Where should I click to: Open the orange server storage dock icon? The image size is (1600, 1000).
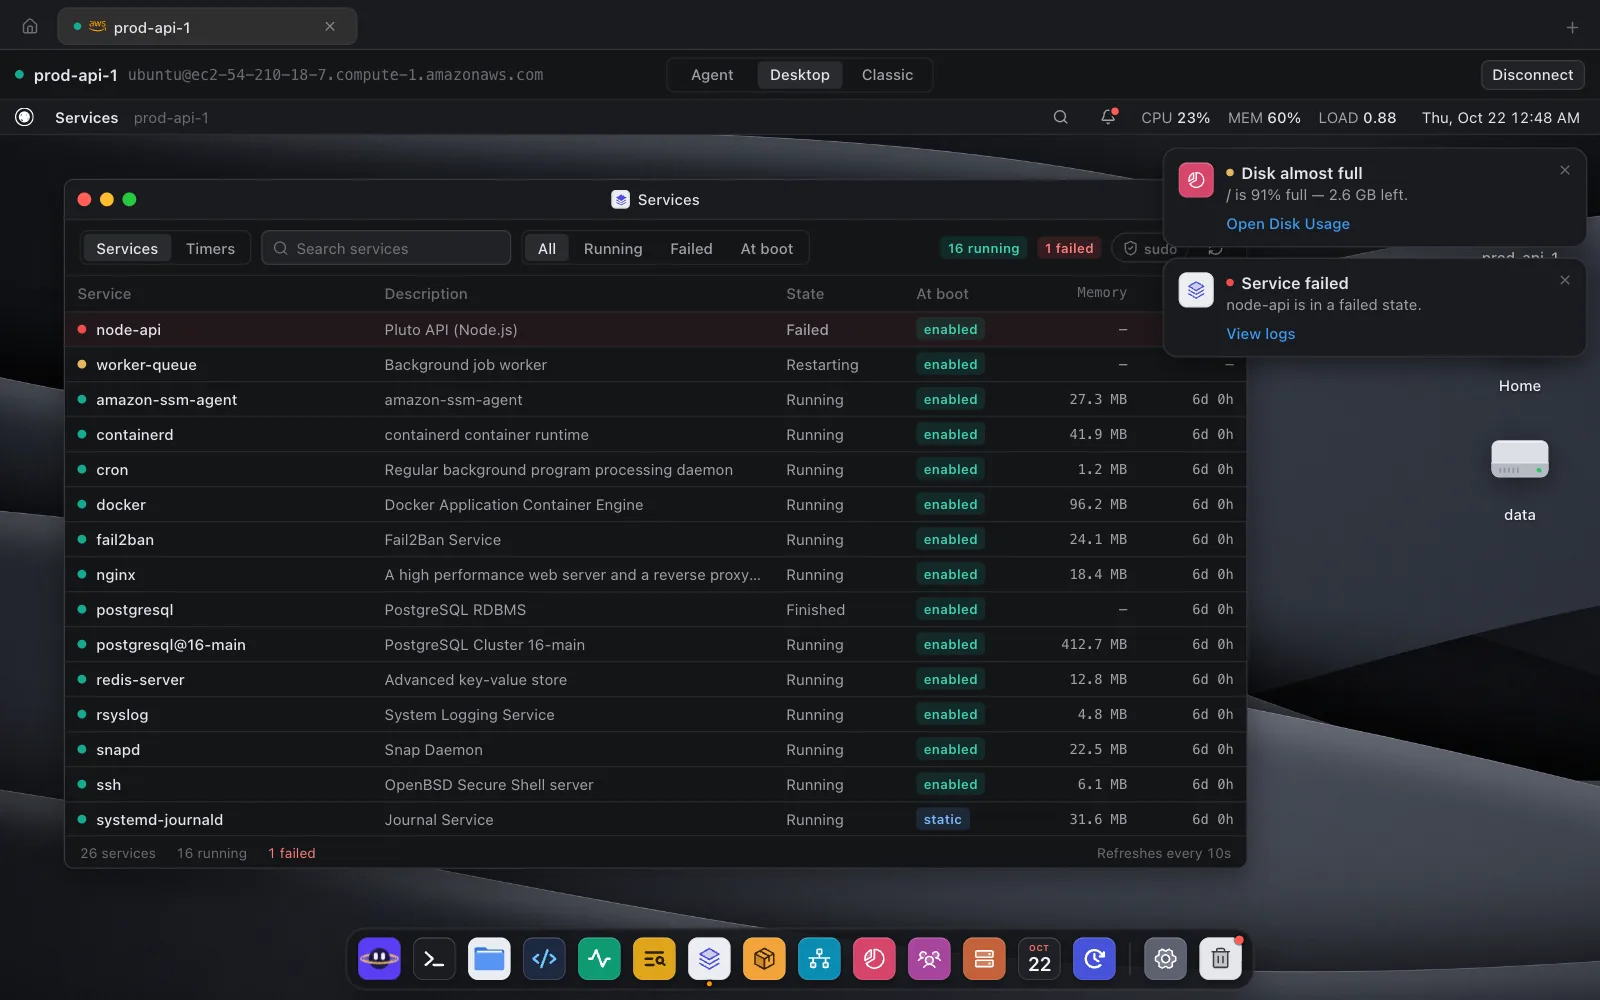[984, 959]
